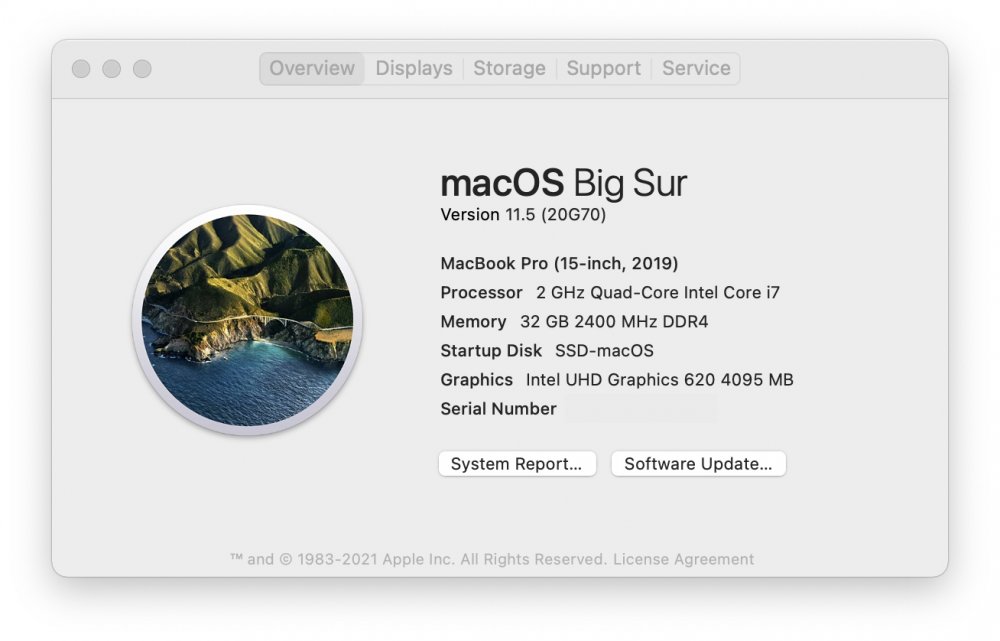Click the Startup Disk label
Image resolution: width=1000 pixels, height=641 pixels.
click(491, 351)
